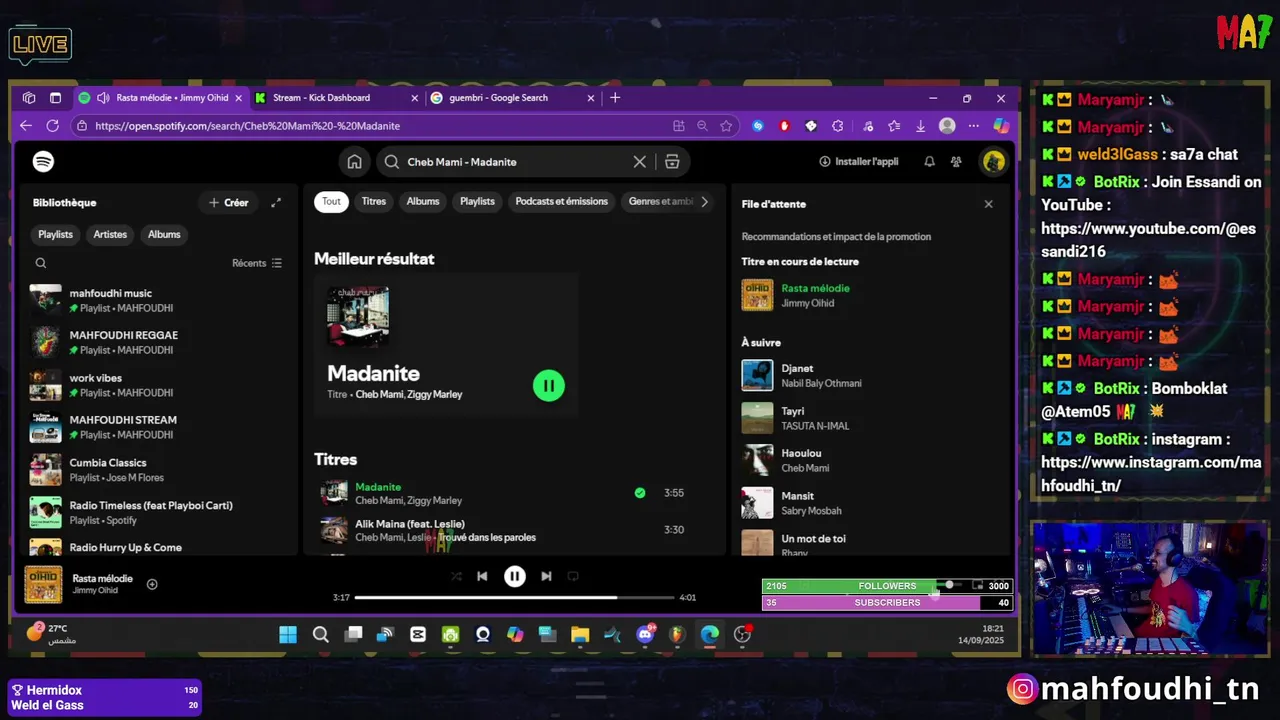This screenshot has width=1280, height=720.
Task: Open the Spotify profile avatar menu
Action: (993, 162)
